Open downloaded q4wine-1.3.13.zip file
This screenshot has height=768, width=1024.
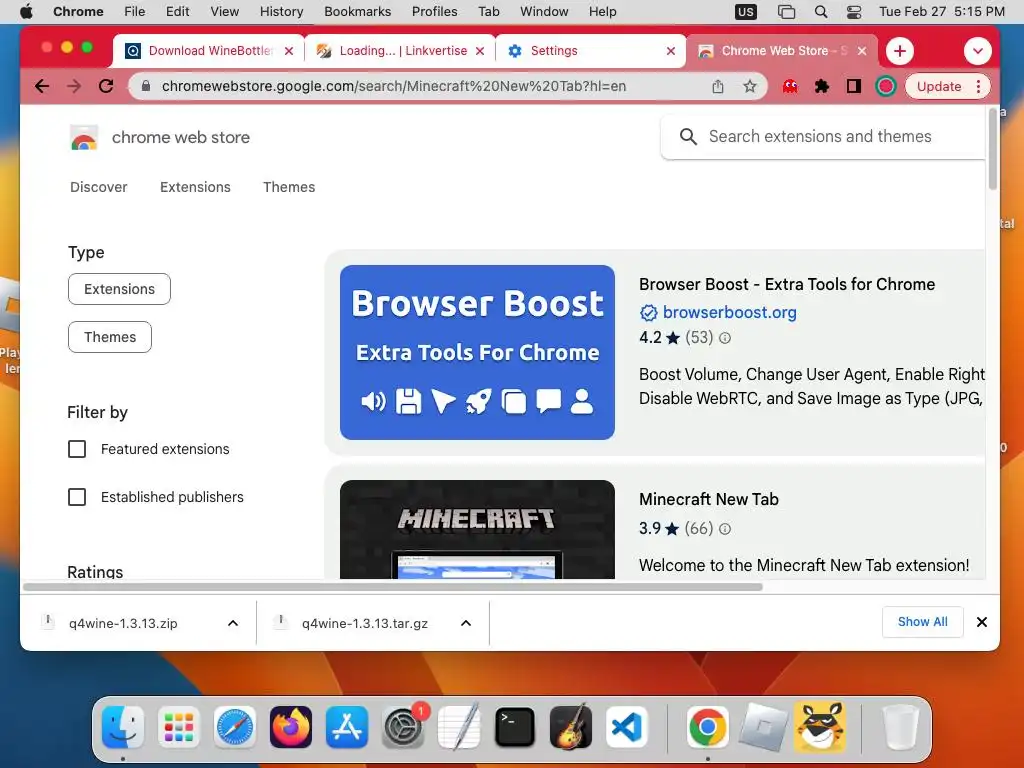click(123, 623)
